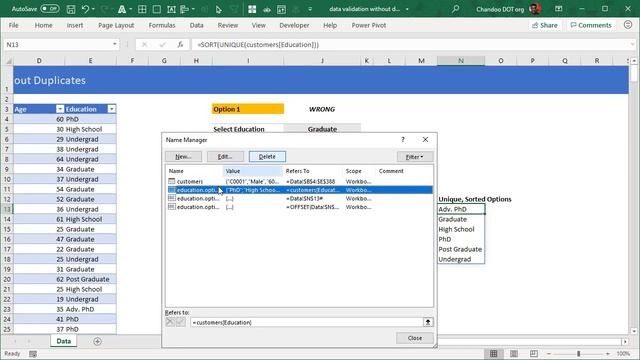The width and height of the screenshot is (640, 360).
Task: Click the Name Manager help question mark
Action: point(403,140)
